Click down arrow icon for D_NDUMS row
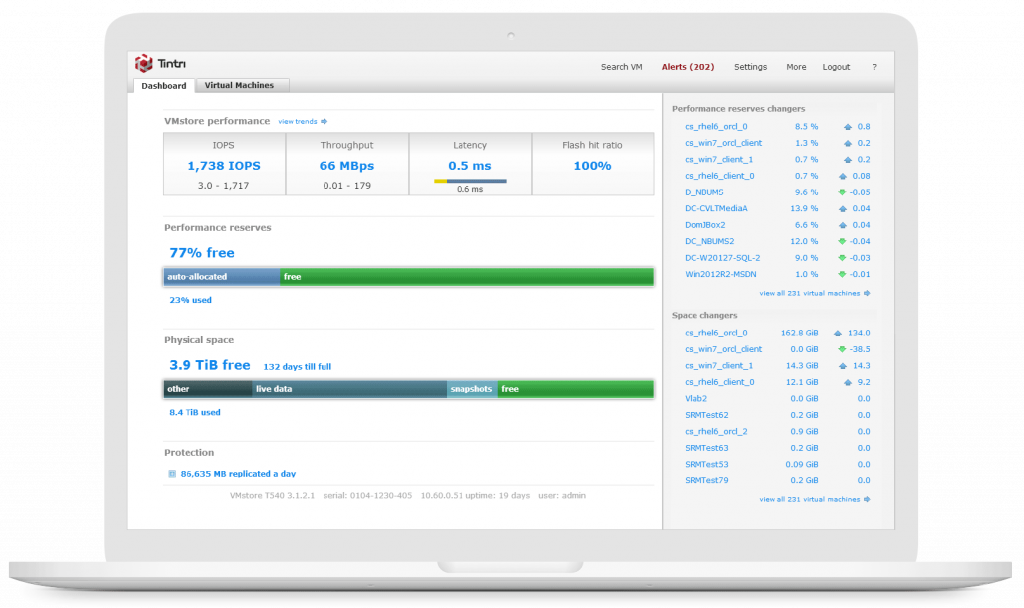 click(842, 192)
